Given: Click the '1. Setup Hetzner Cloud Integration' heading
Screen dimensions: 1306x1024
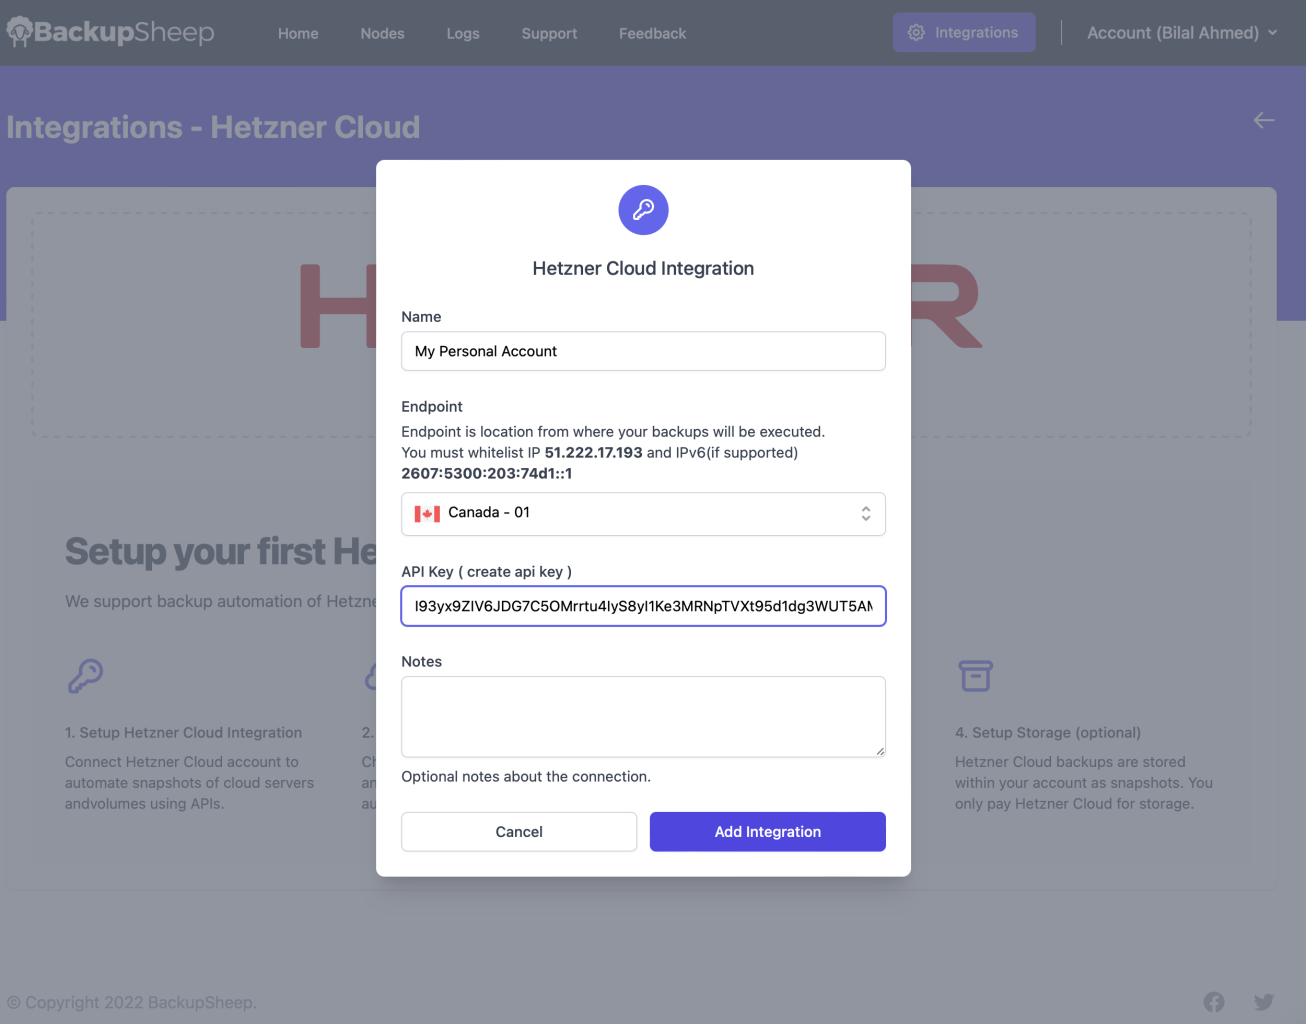Looking at the screenshot, I should pos(183,732).
